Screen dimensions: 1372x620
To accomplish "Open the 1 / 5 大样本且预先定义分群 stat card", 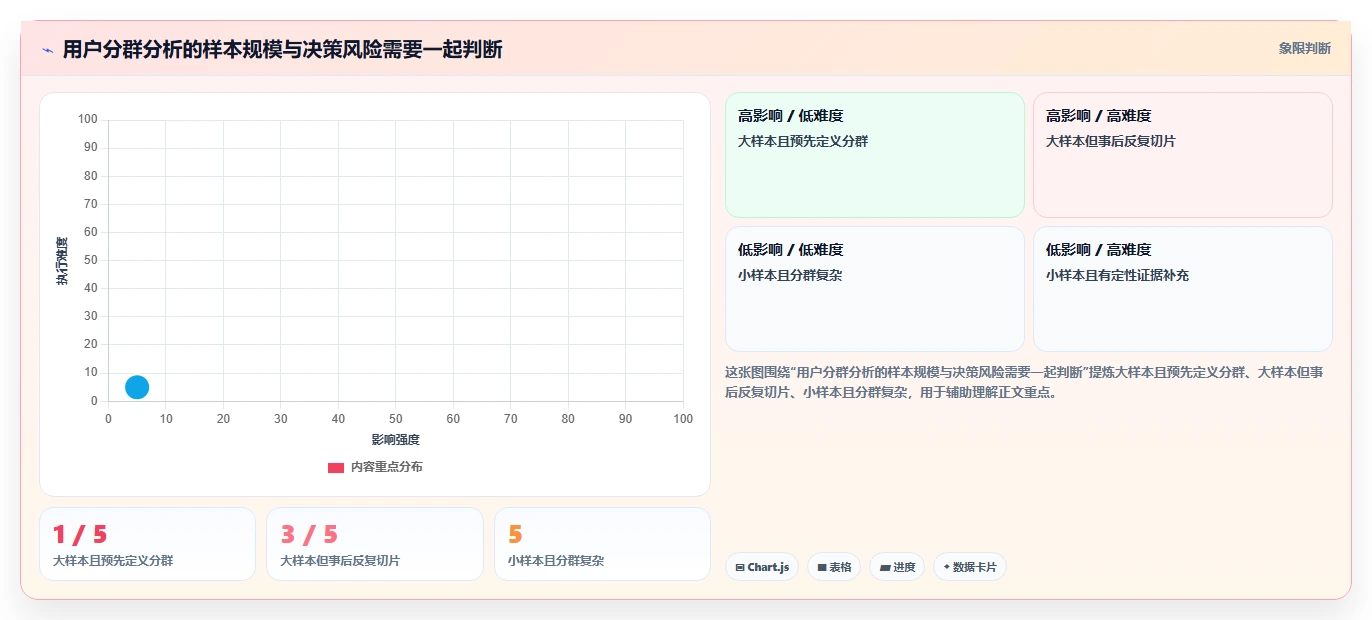I will coord(148,544).
